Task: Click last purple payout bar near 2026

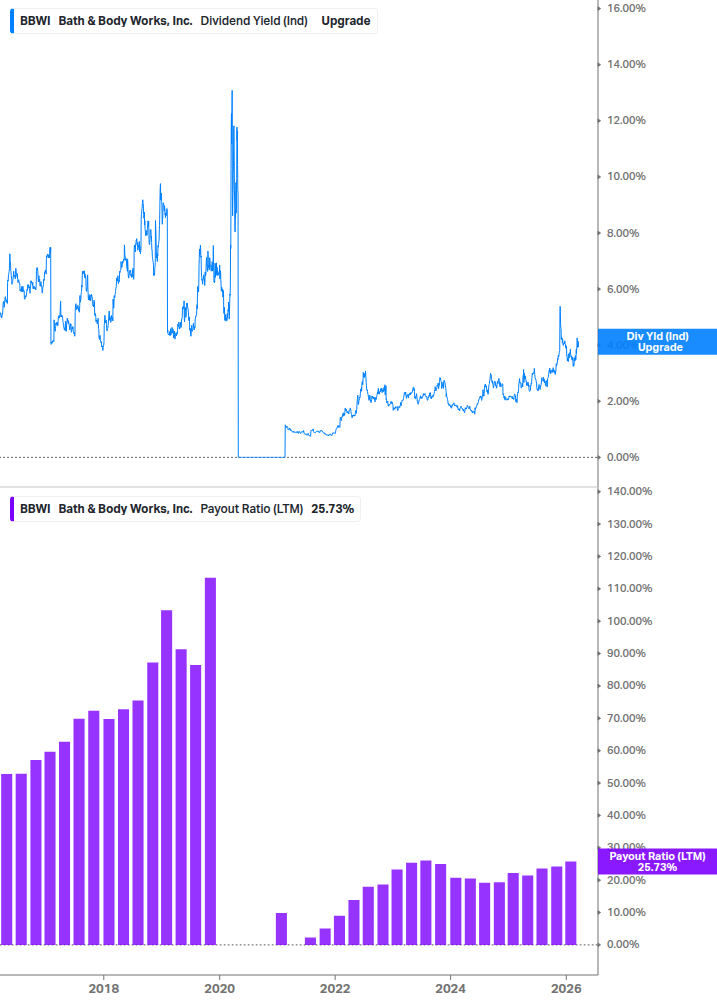Action: pos(571,903)
